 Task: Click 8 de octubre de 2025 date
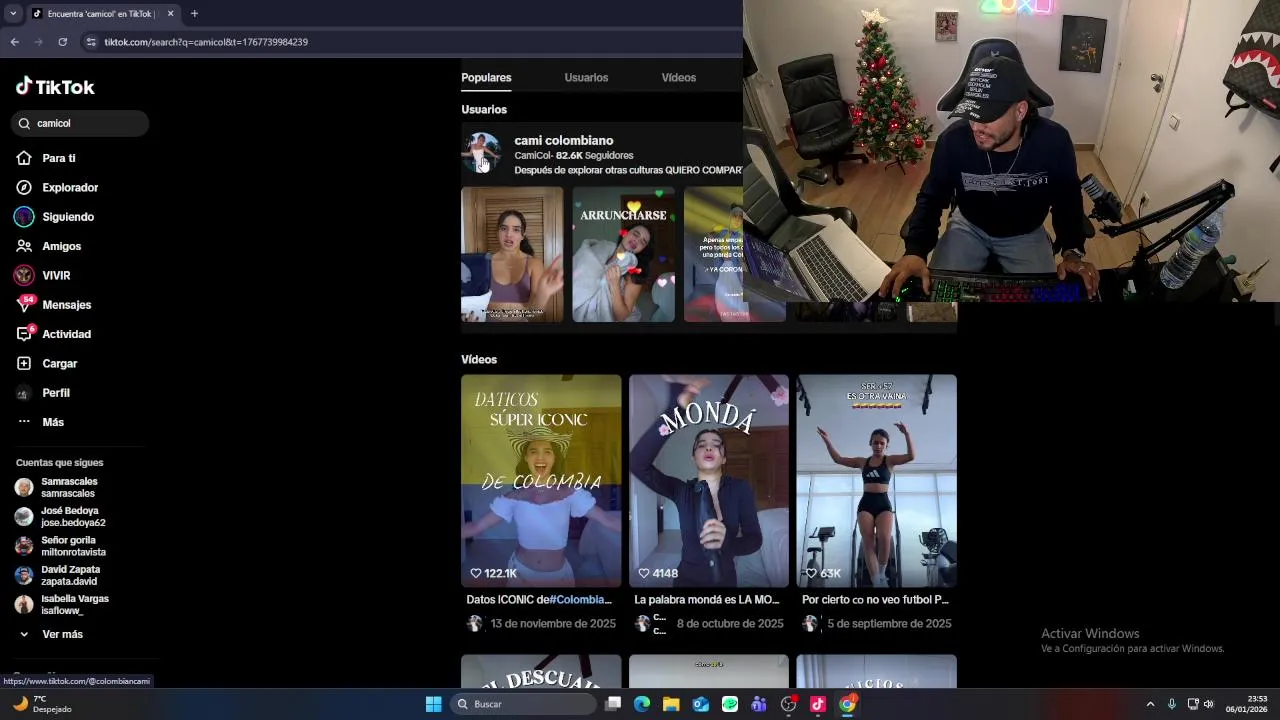coord(730,623)
